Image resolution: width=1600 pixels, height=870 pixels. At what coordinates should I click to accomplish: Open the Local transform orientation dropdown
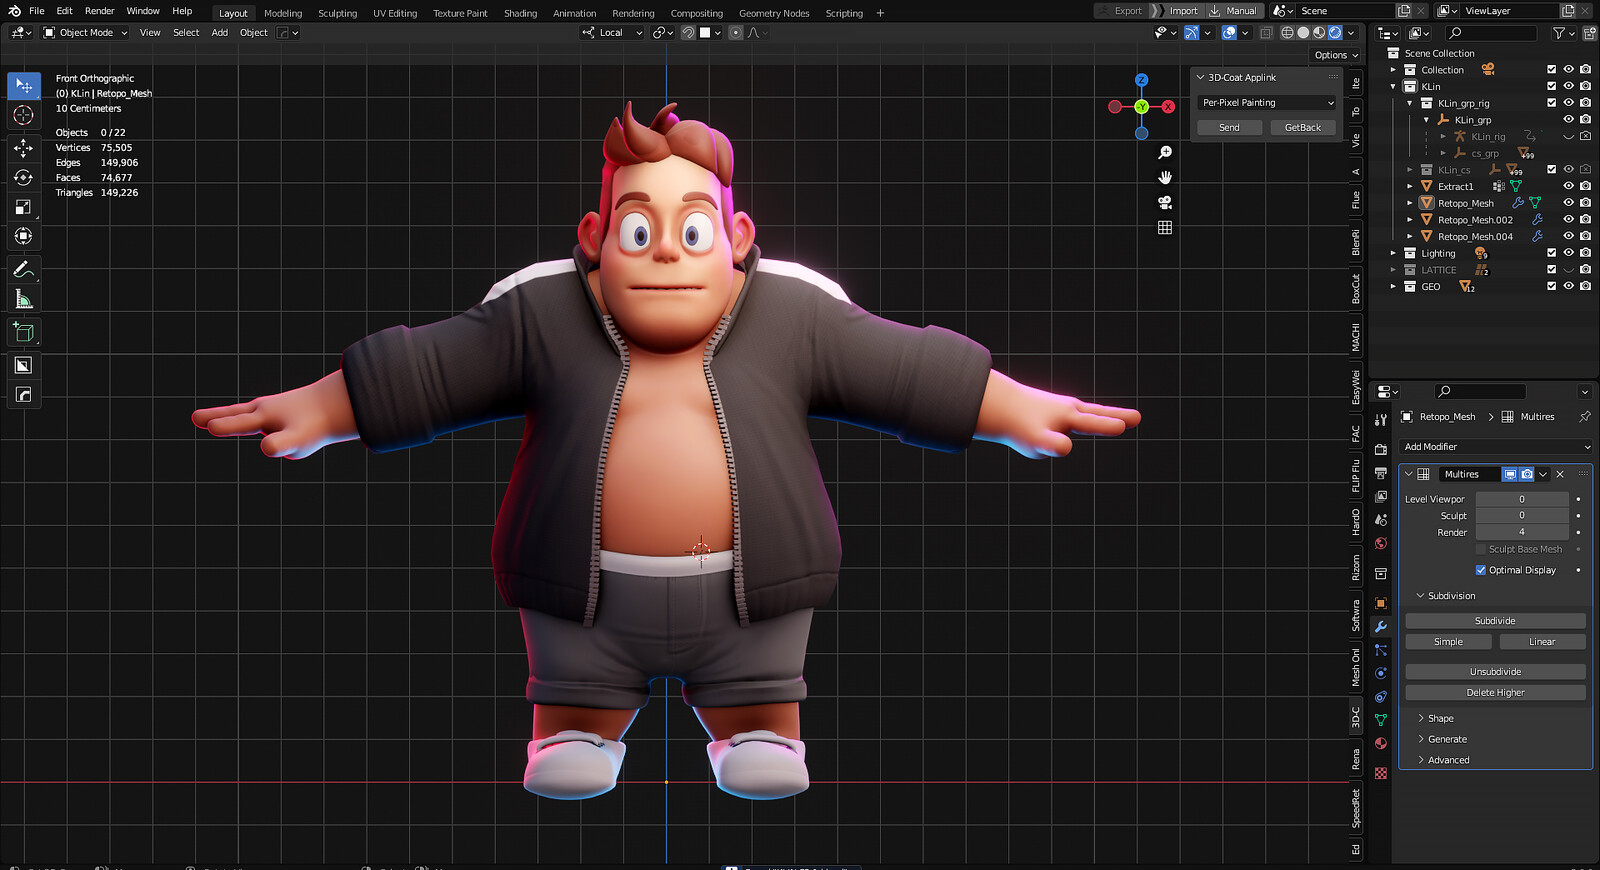(x=613, y=33)
